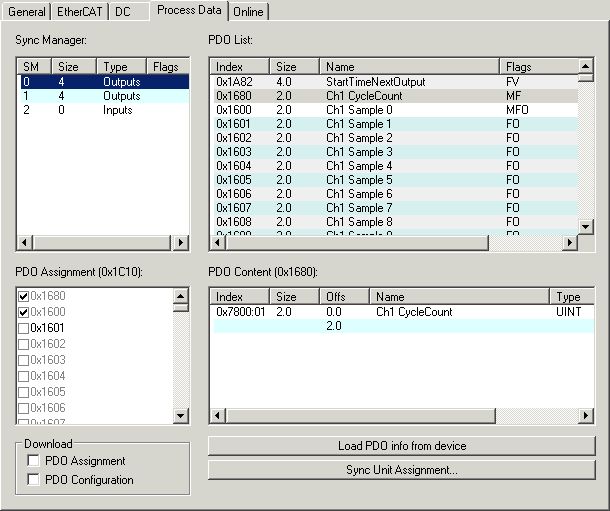
Task: Enable the Download PDO Assignment checkbox
Action: pos(33,460)
